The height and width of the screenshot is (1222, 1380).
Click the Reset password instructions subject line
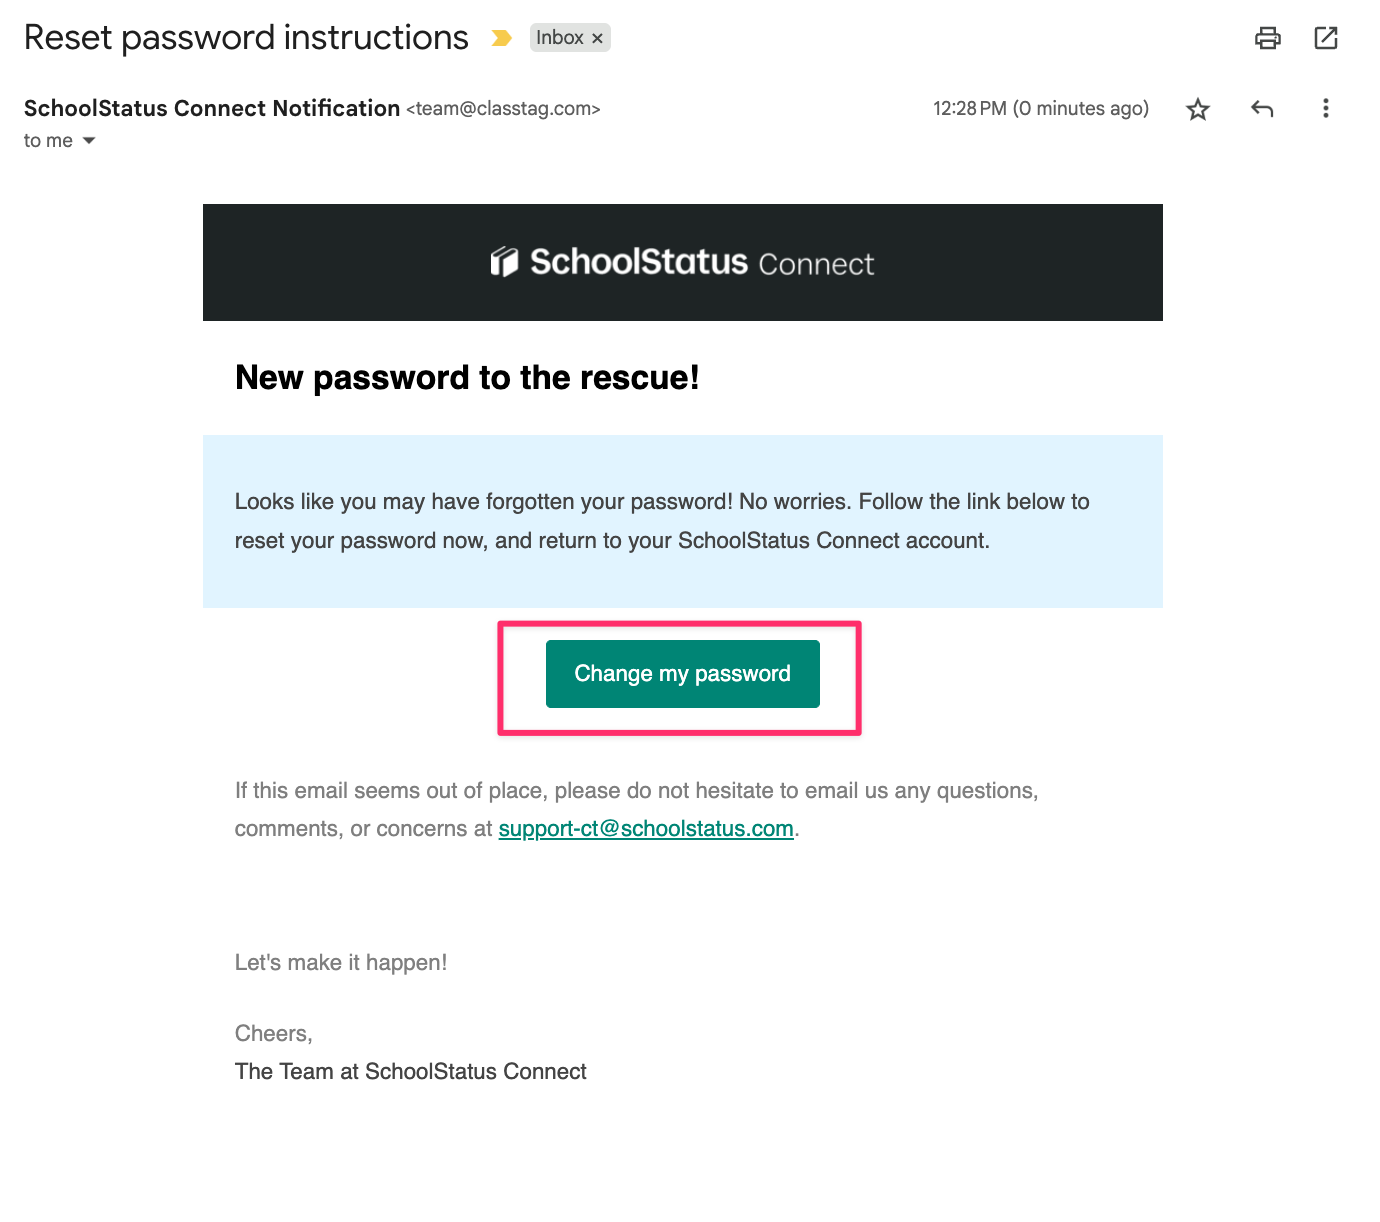coord(246,38)
